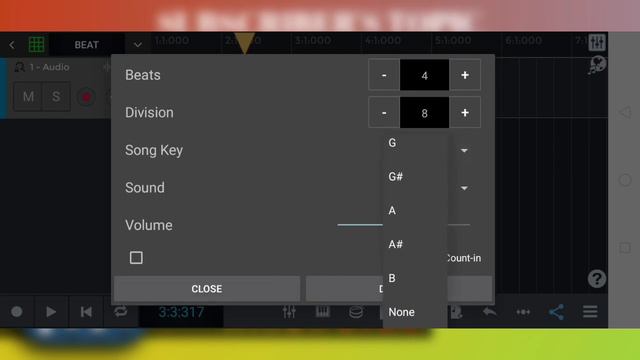Decrease Division with the minus button
Viewport: 640px width, 360px height.
(384, 113)
